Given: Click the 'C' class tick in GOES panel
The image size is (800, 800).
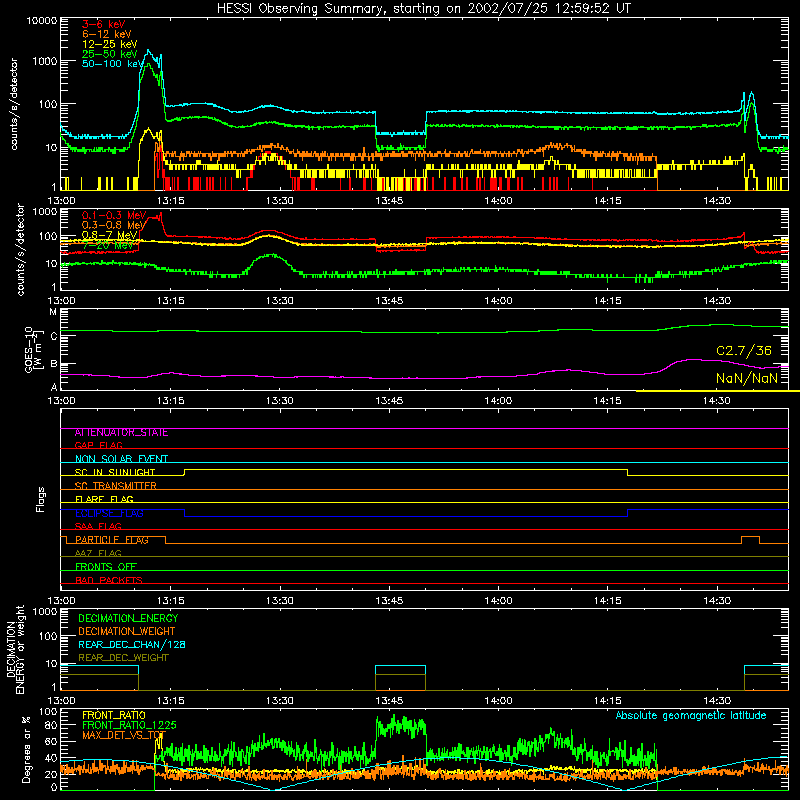Looking at the screenshot, I should 54,336.
